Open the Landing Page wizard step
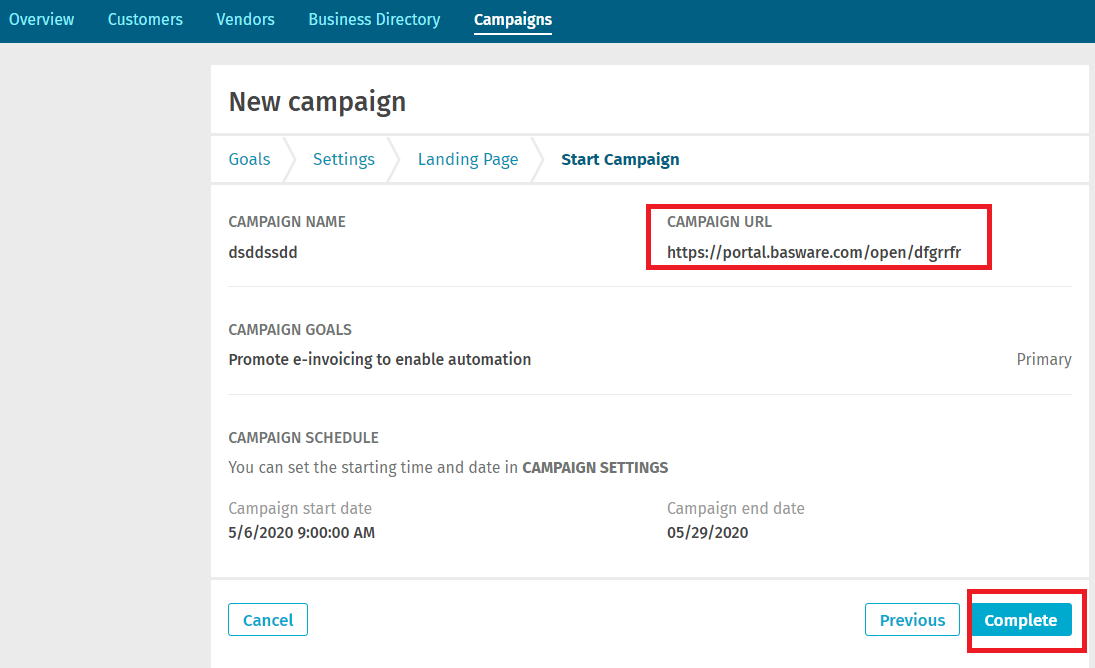 467,159
